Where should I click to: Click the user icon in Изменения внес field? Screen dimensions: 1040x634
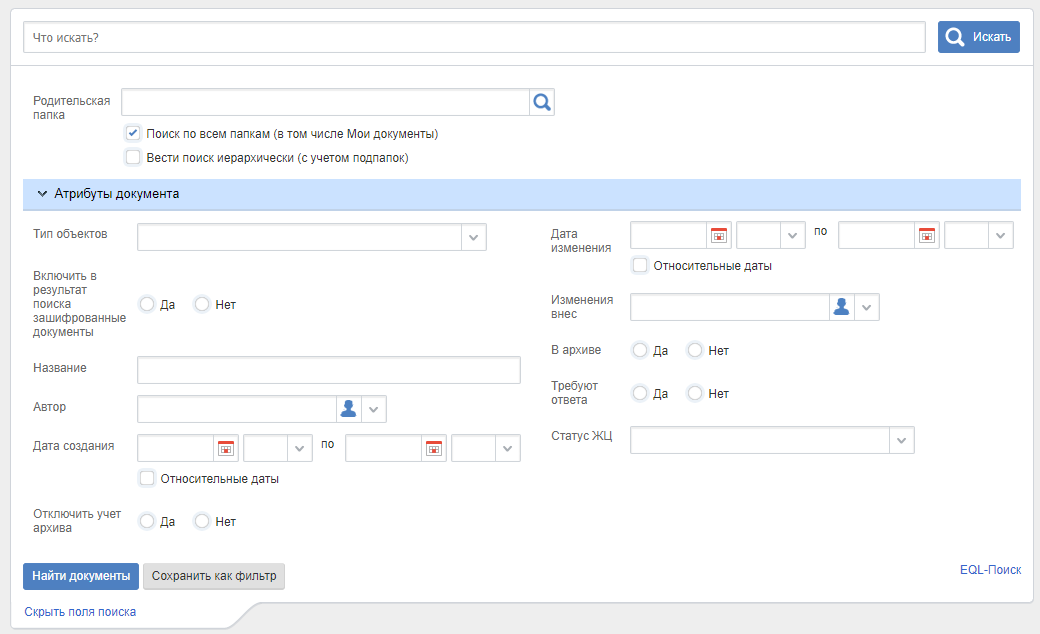pos(842,307)
